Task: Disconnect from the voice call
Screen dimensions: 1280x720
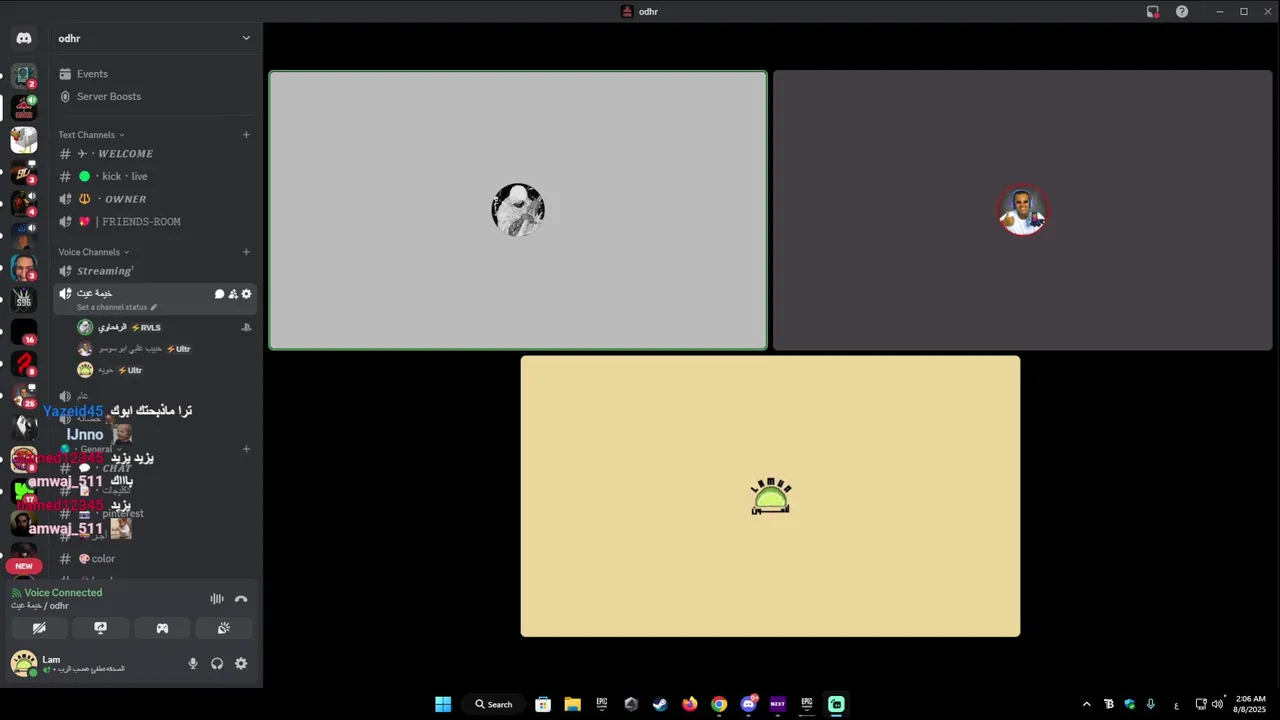Action: coord(241,599)
